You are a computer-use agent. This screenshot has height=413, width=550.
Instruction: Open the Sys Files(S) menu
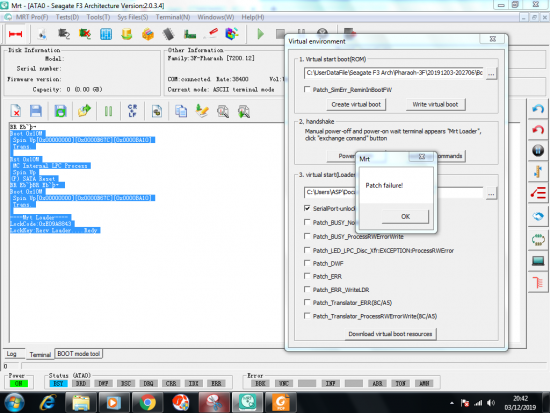tap(133, 17)
